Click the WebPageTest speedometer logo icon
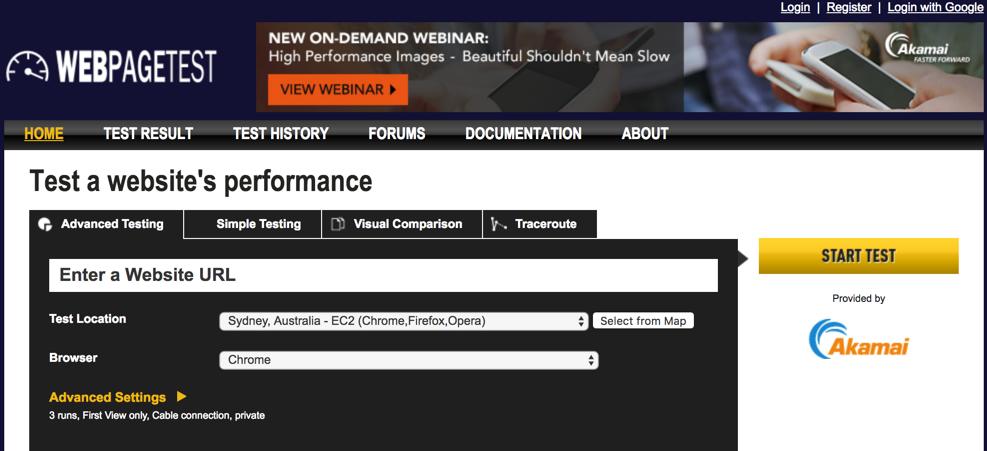Viewport: 987px width, 451px height. tap(28, 66)
